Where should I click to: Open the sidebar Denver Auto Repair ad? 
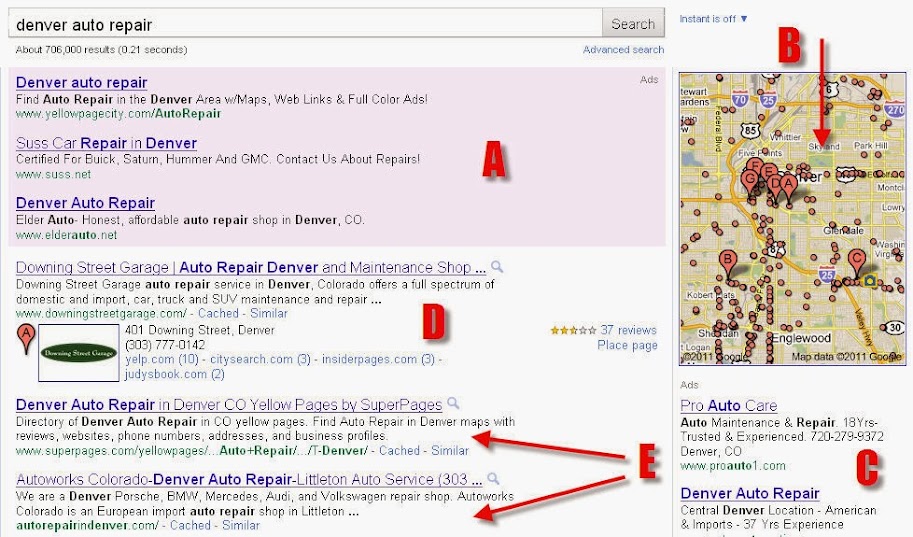(750, 494)
